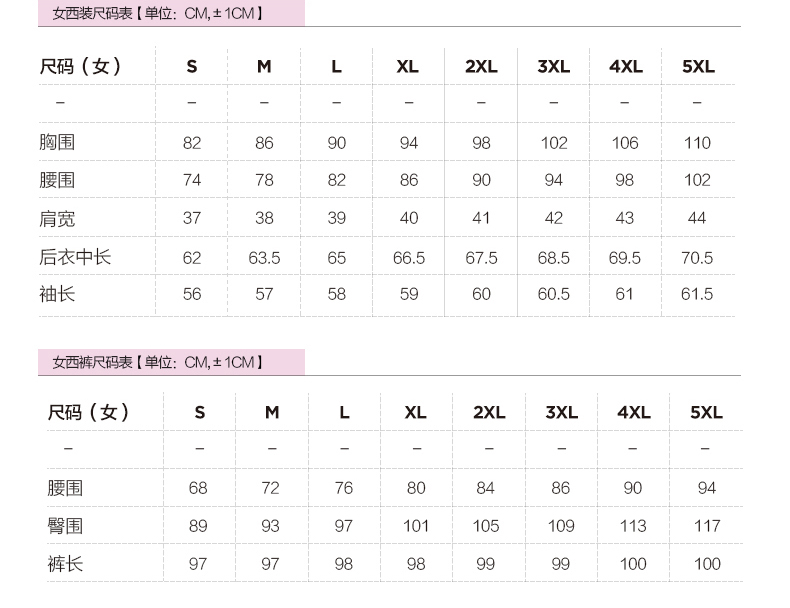Select the 2XL column header in the trousers size table
Viewport: 790px width, 608px height.
click(x=489, y=412)
